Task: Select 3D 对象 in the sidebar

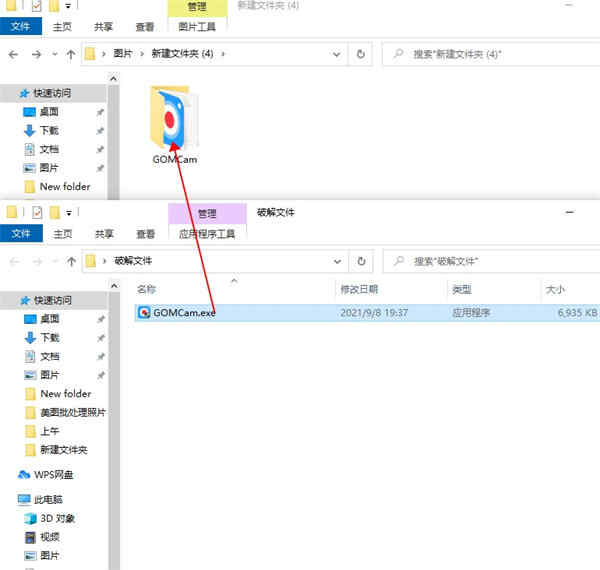Action: coord(57,518)
